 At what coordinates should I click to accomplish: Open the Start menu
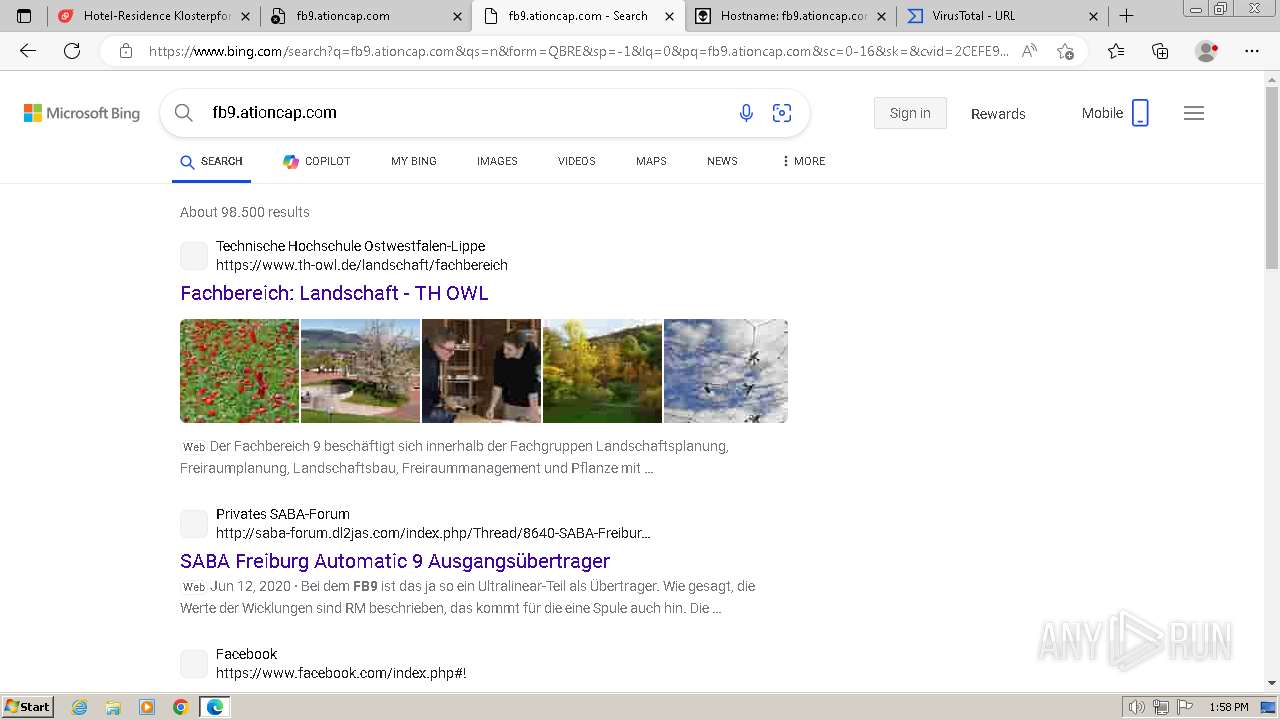click(27, 707)
